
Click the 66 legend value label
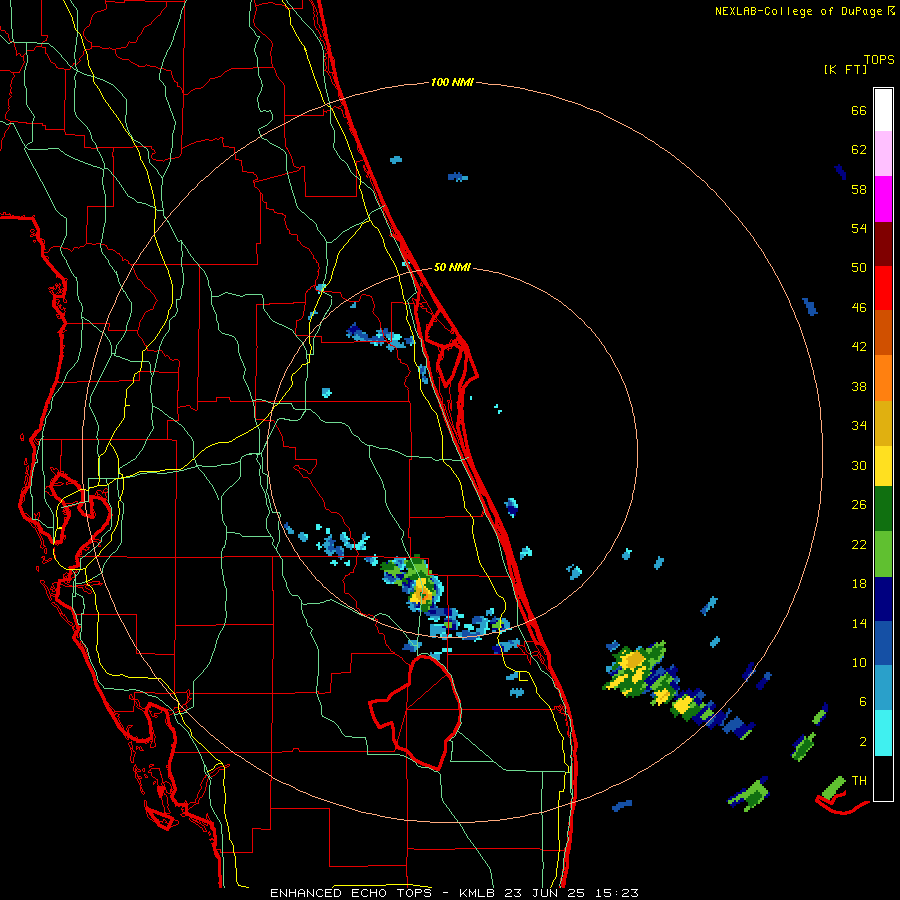(x=859, y=110)
